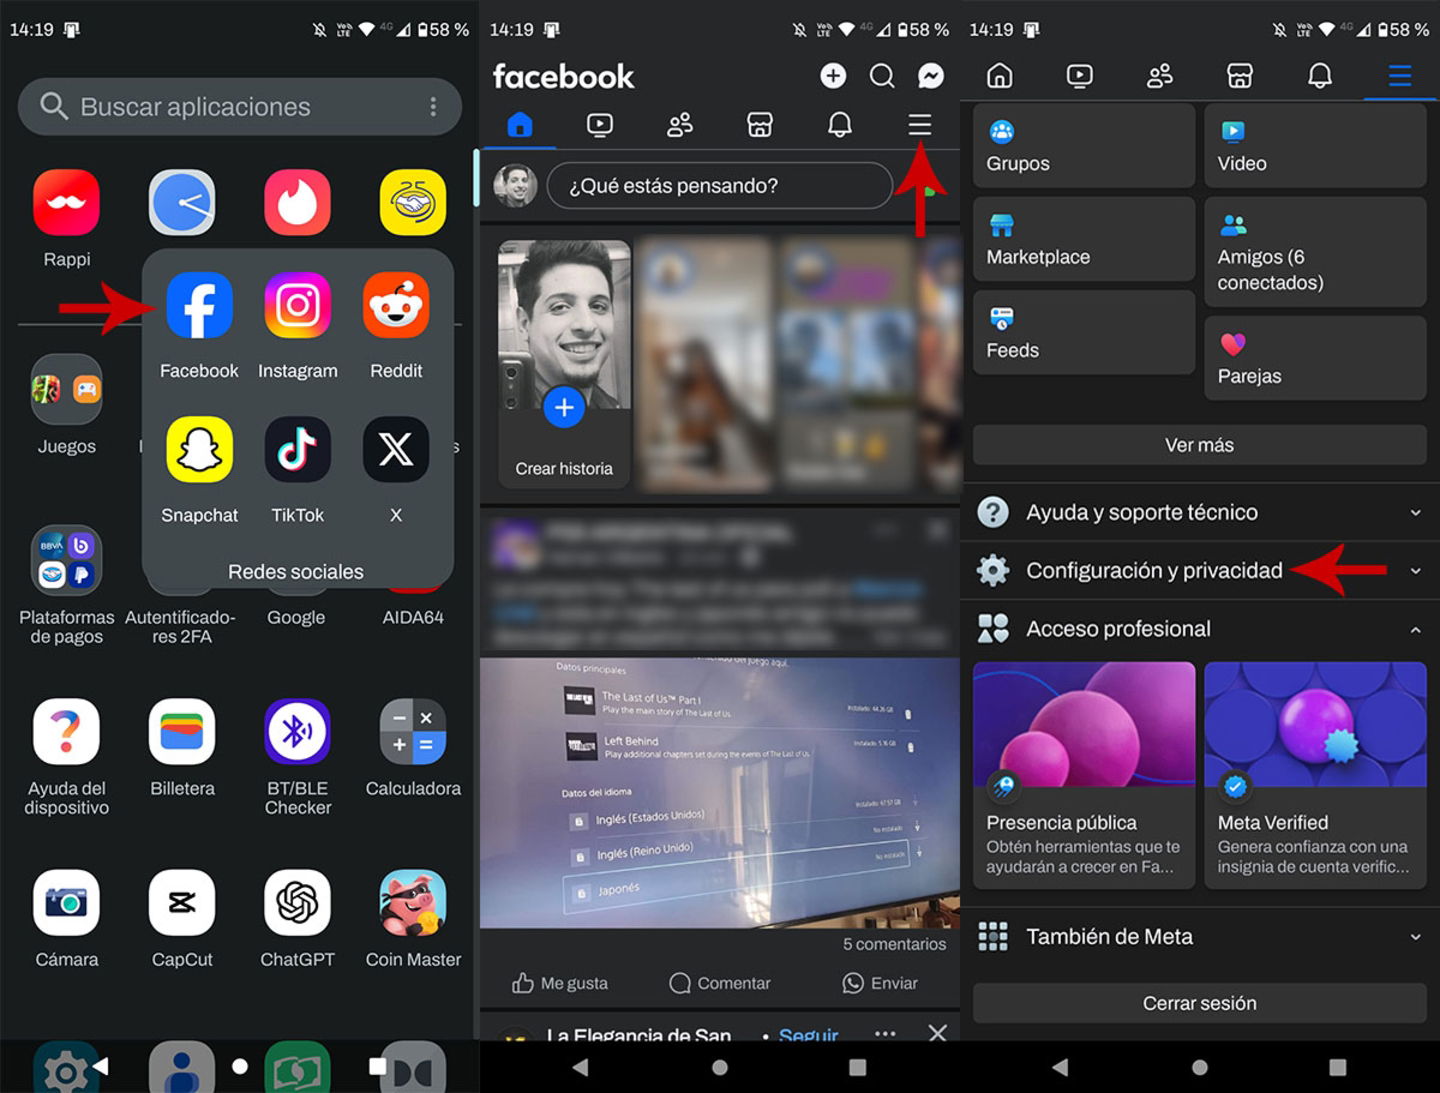
Task: Launch BT/BLE Checker app
Action: click(297, 731)
